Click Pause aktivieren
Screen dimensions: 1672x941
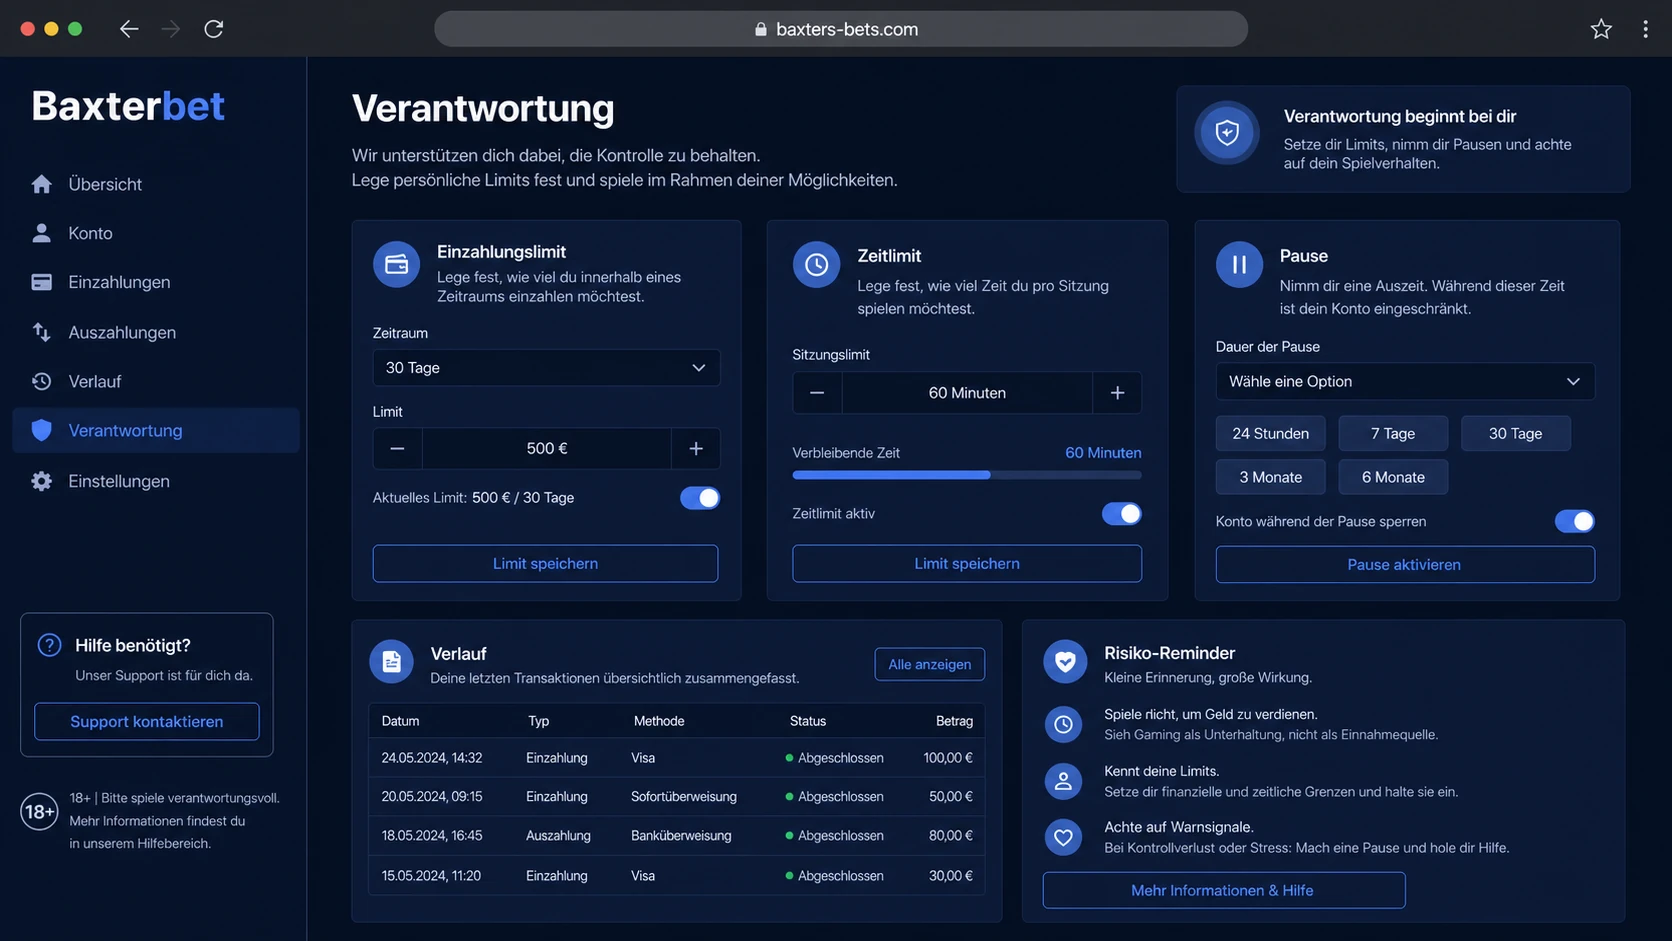pos(1405,564)
